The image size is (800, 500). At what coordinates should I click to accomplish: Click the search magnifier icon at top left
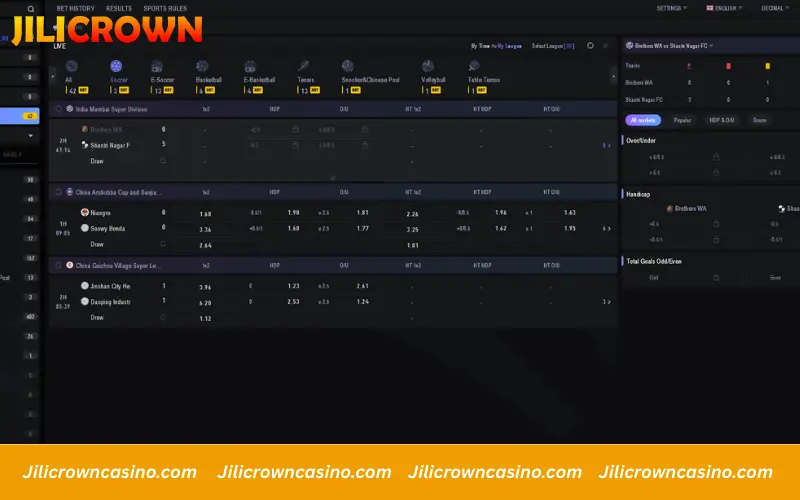click(x=30, y=8)
